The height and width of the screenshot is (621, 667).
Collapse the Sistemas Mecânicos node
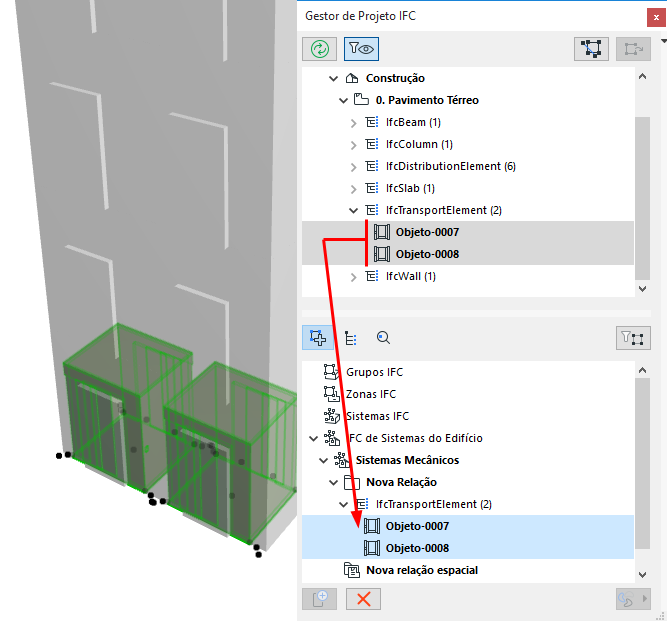tap(324, 461)
